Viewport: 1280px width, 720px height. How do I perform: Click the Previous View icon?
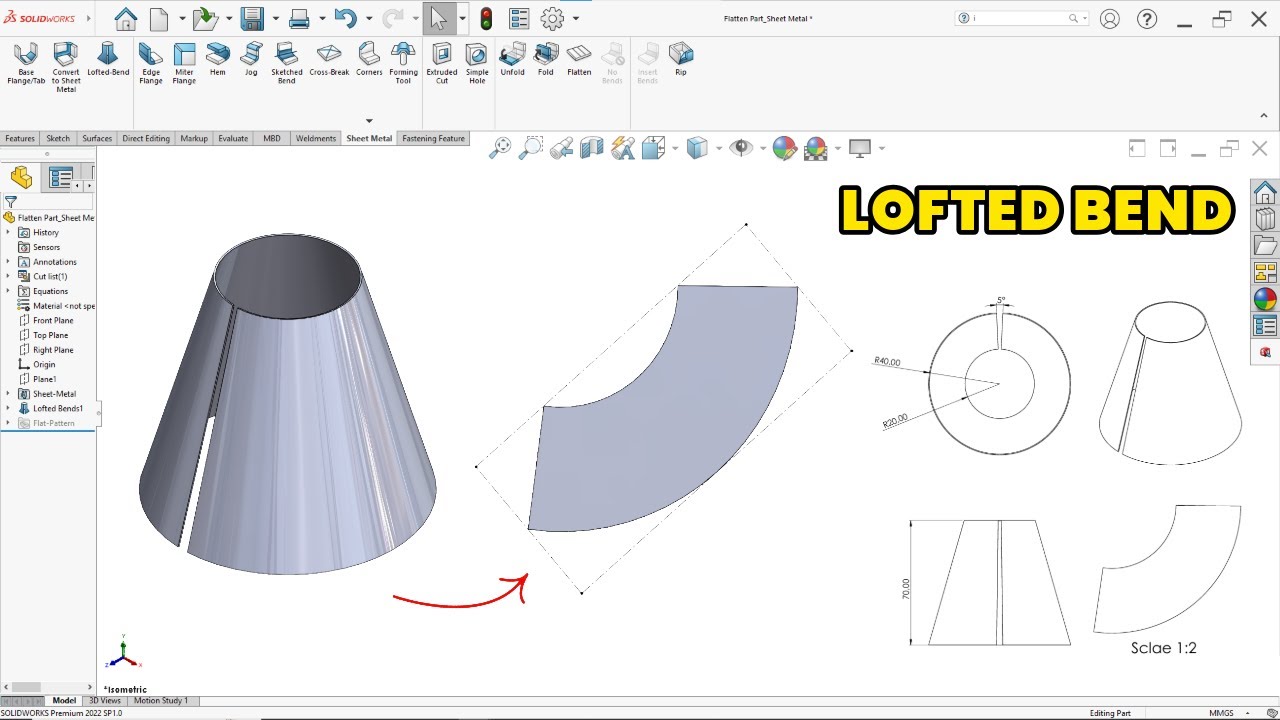(x=561, y=148)
